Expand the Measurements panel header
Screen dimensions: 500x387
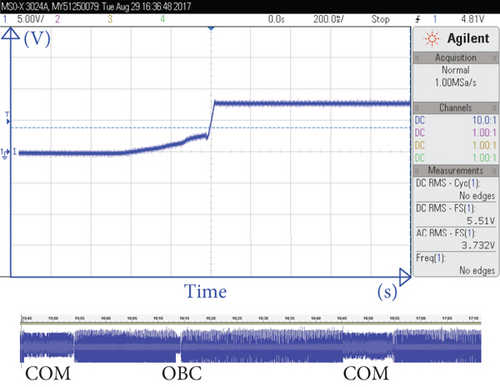[456, 171]
